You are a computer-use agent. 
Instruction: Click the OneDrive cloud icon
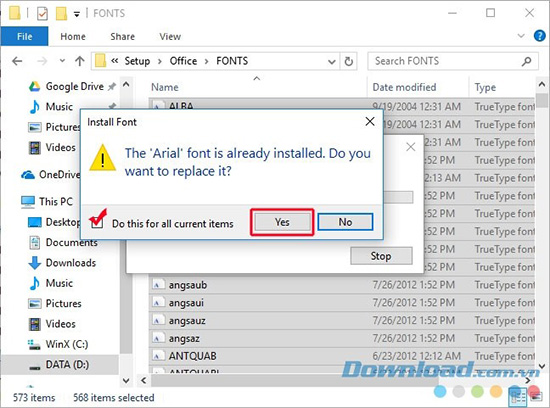click(28, 174)
